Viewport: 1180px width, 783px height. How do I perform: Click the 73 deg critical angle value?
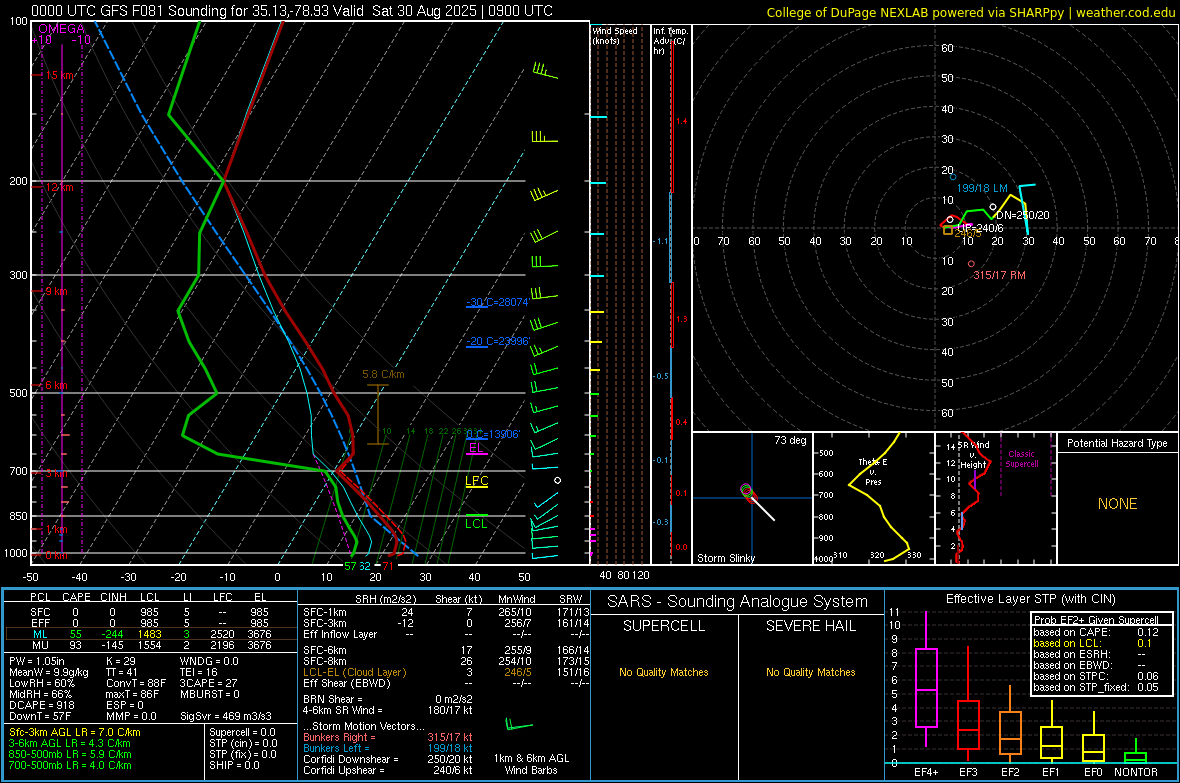(x=790, y=440)
